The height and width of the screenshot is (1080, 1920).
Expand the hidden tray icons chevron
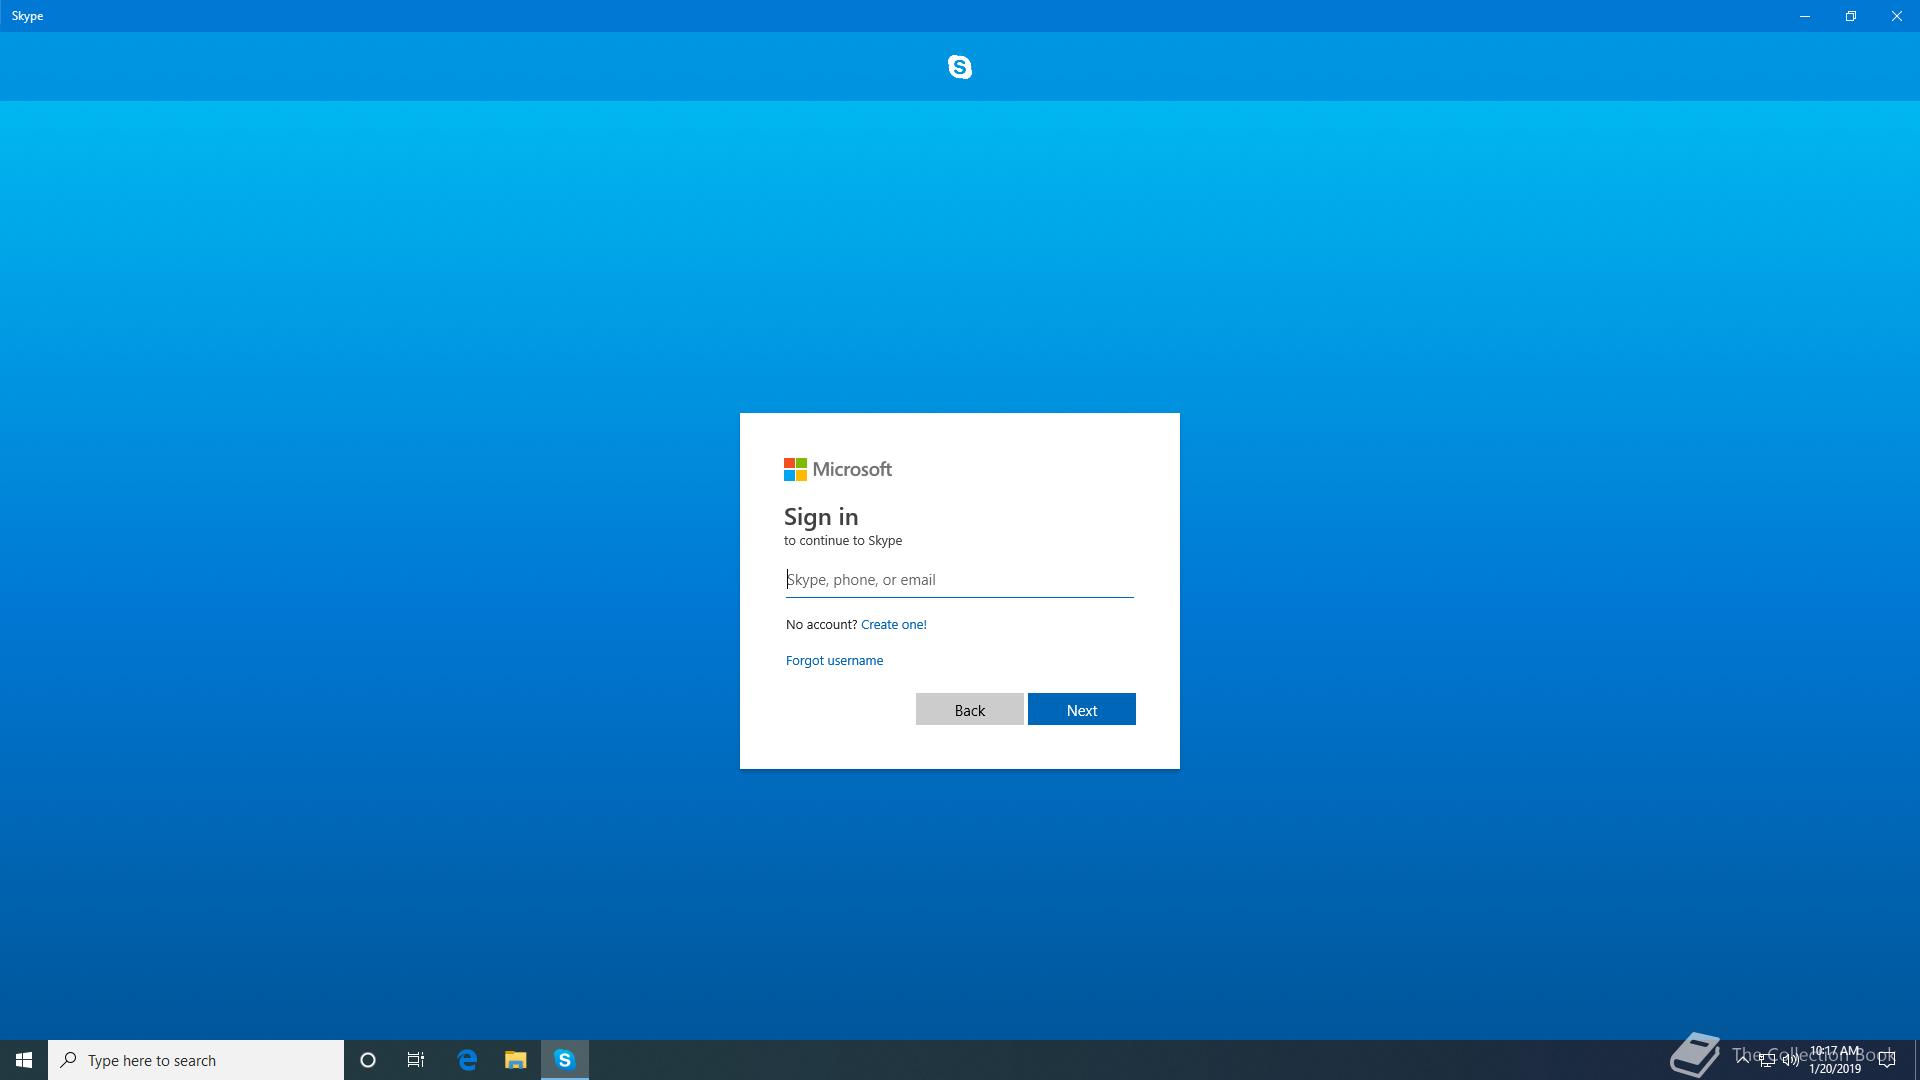click(x=1743, y=1059)
